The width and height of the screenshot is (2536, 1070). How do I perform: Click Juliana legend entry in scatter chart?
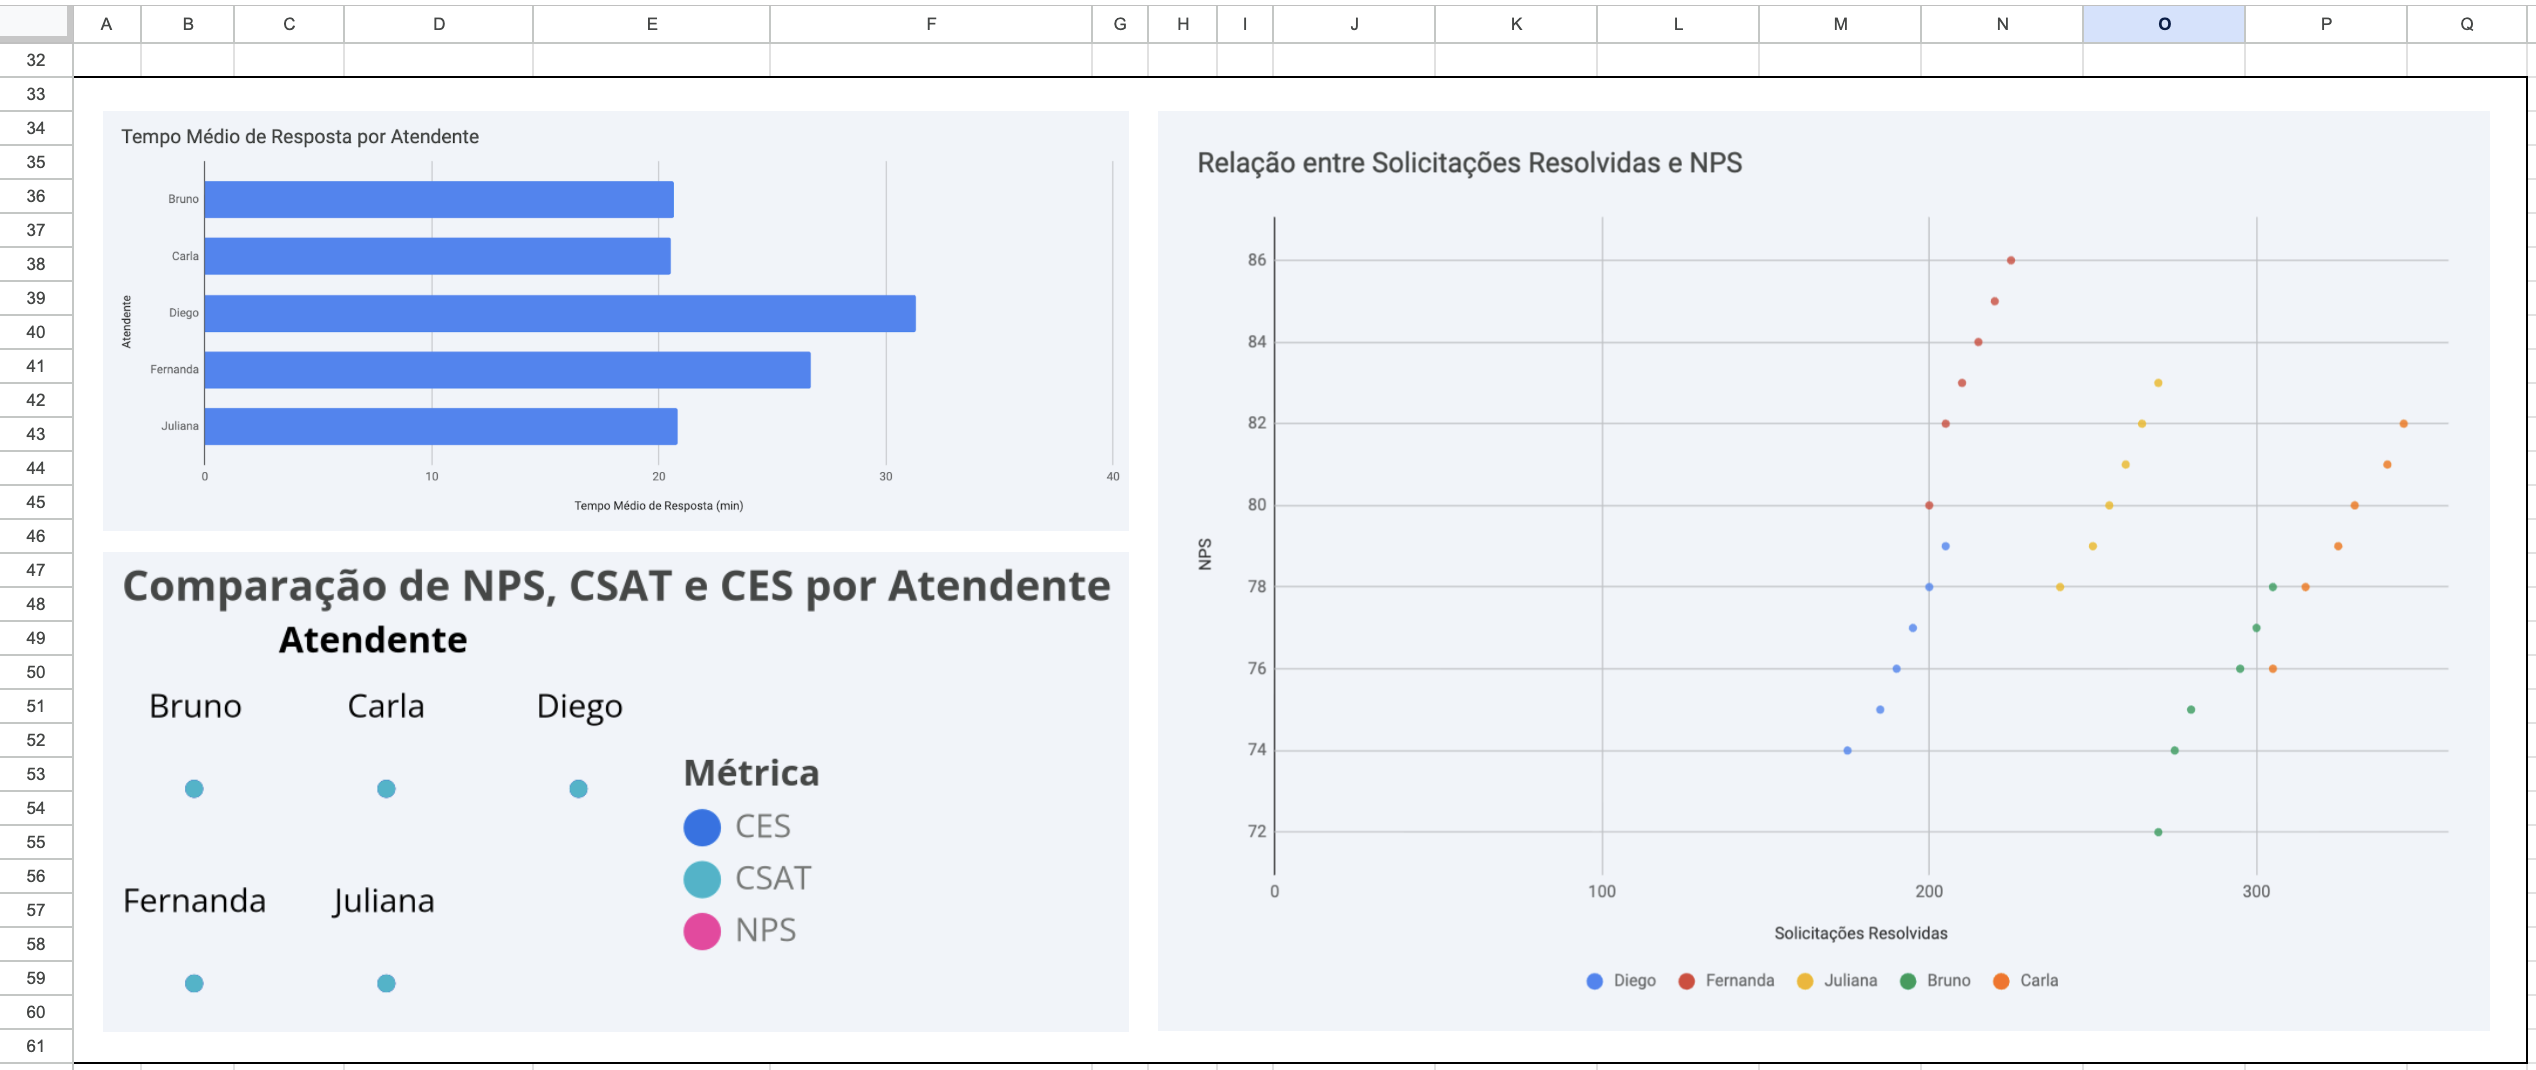[1837, 981]
